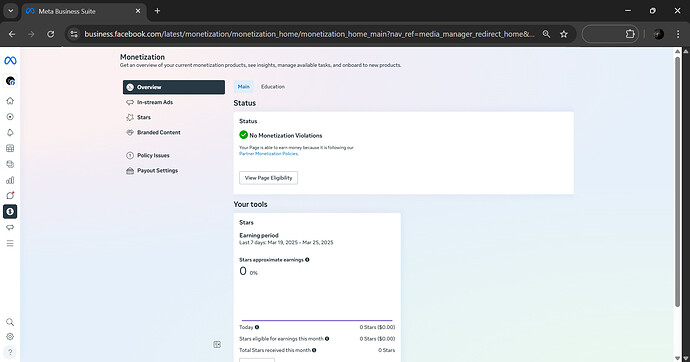Open the Partner Monetization Policies link
This screenshot has width=690, height=362.
coord(268,154)
